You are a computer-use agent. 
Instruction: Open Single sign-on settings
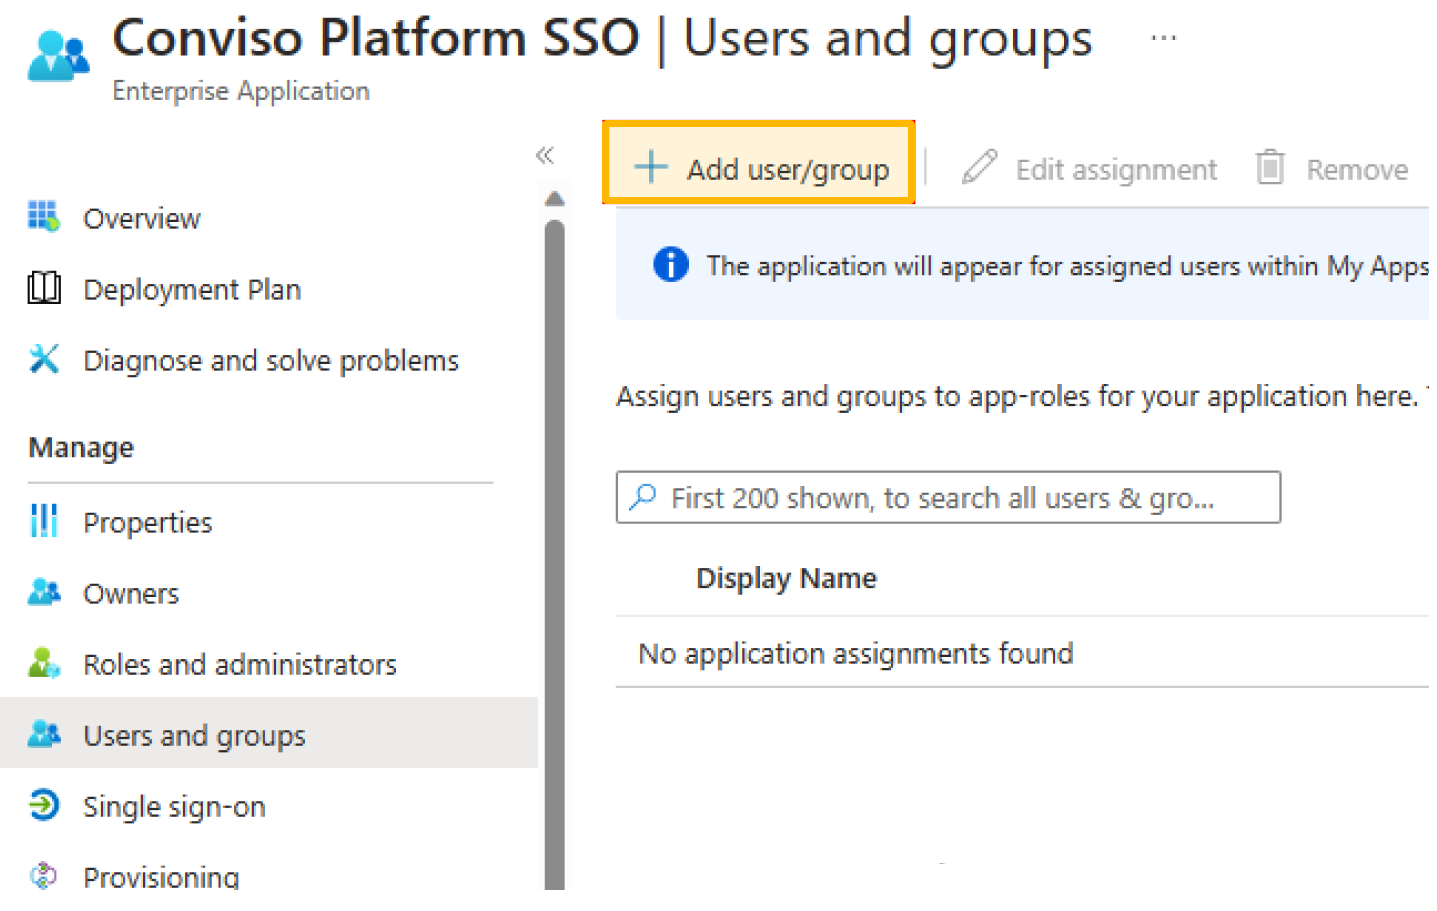pyautogui.click(x=174, y=807)
